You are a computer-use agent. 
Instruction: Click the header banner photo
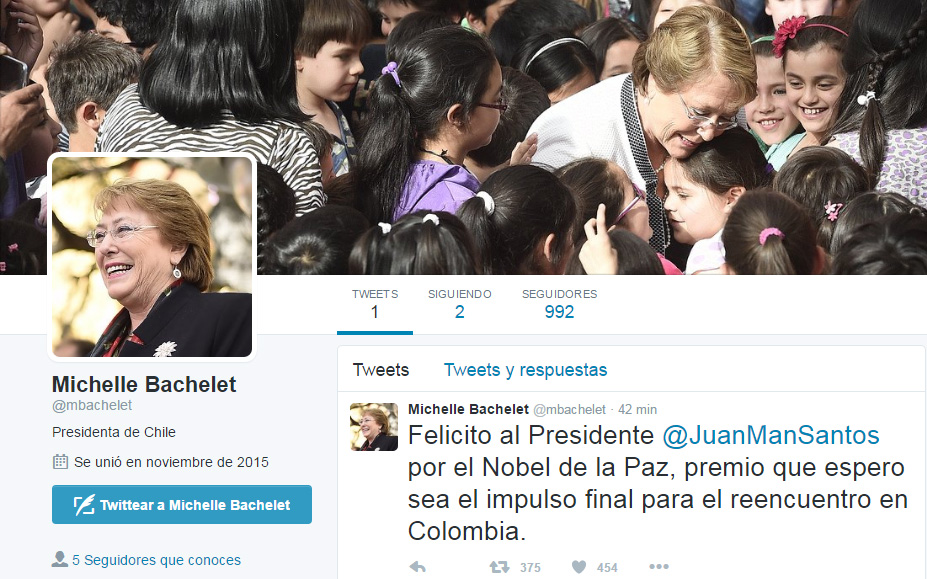591,136
